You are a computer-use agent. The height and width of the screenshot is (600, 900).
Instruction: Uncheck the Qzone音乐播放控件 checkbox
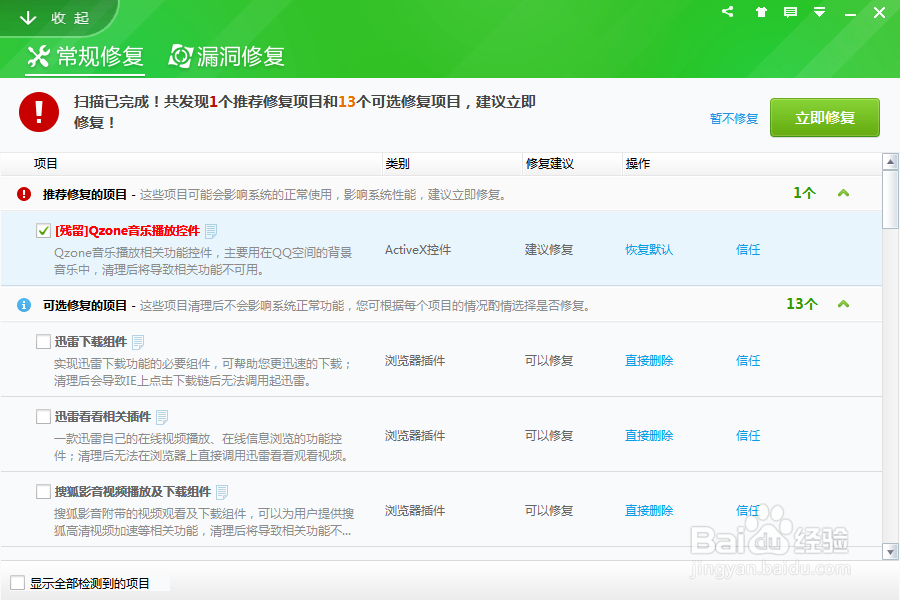click(44, 231)
